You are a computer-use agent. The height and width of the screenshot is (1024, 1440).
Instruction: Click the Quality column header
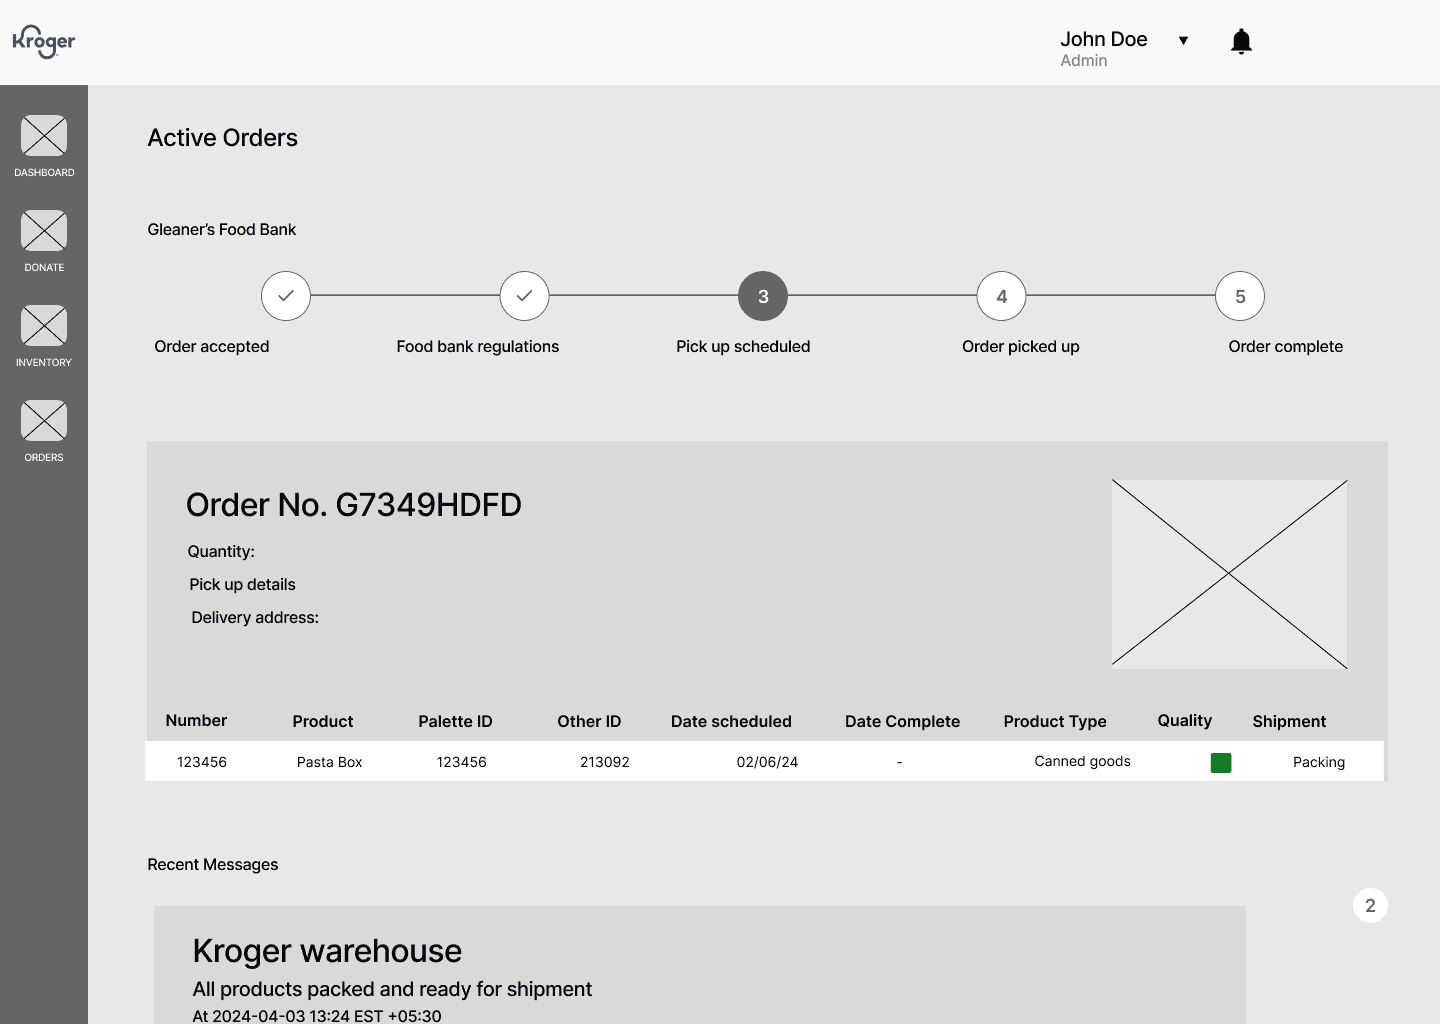point(1185,720)
